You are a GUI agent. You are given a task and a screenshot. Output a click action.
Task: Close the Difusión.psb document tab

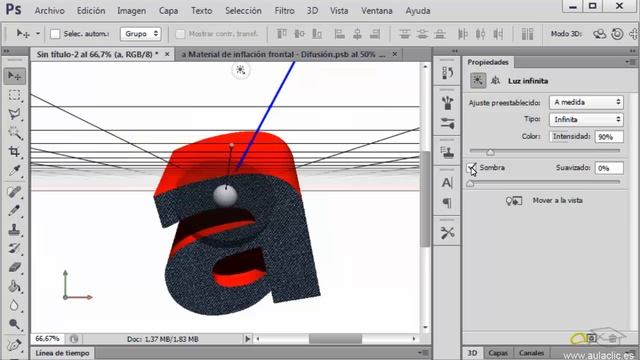395,54
